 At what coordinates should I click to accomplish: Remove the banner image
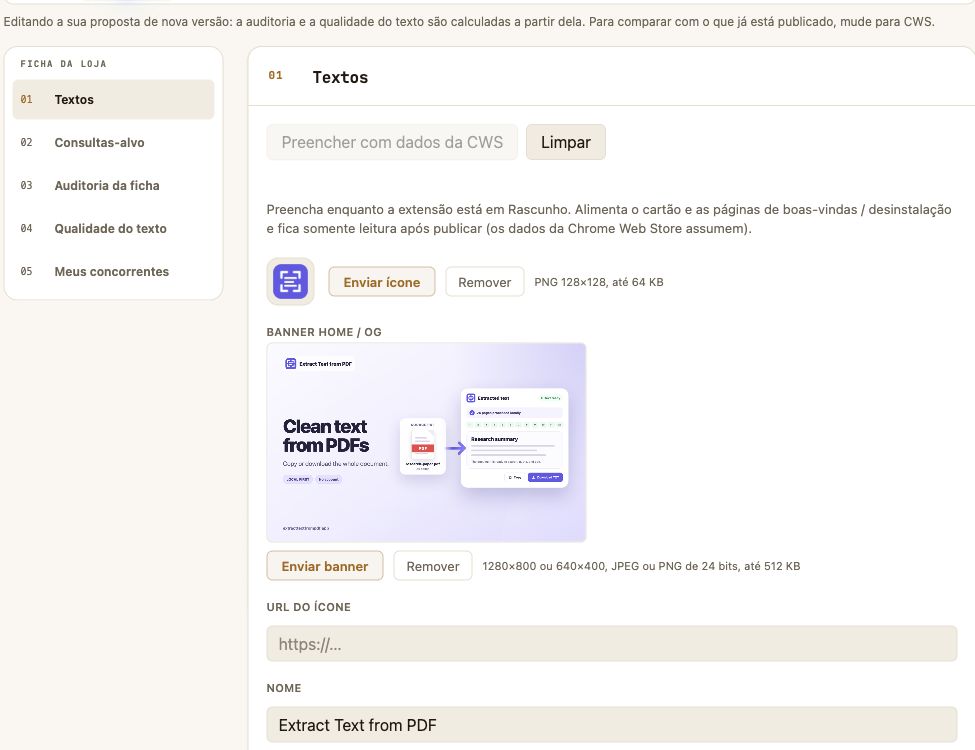point(433,566)
